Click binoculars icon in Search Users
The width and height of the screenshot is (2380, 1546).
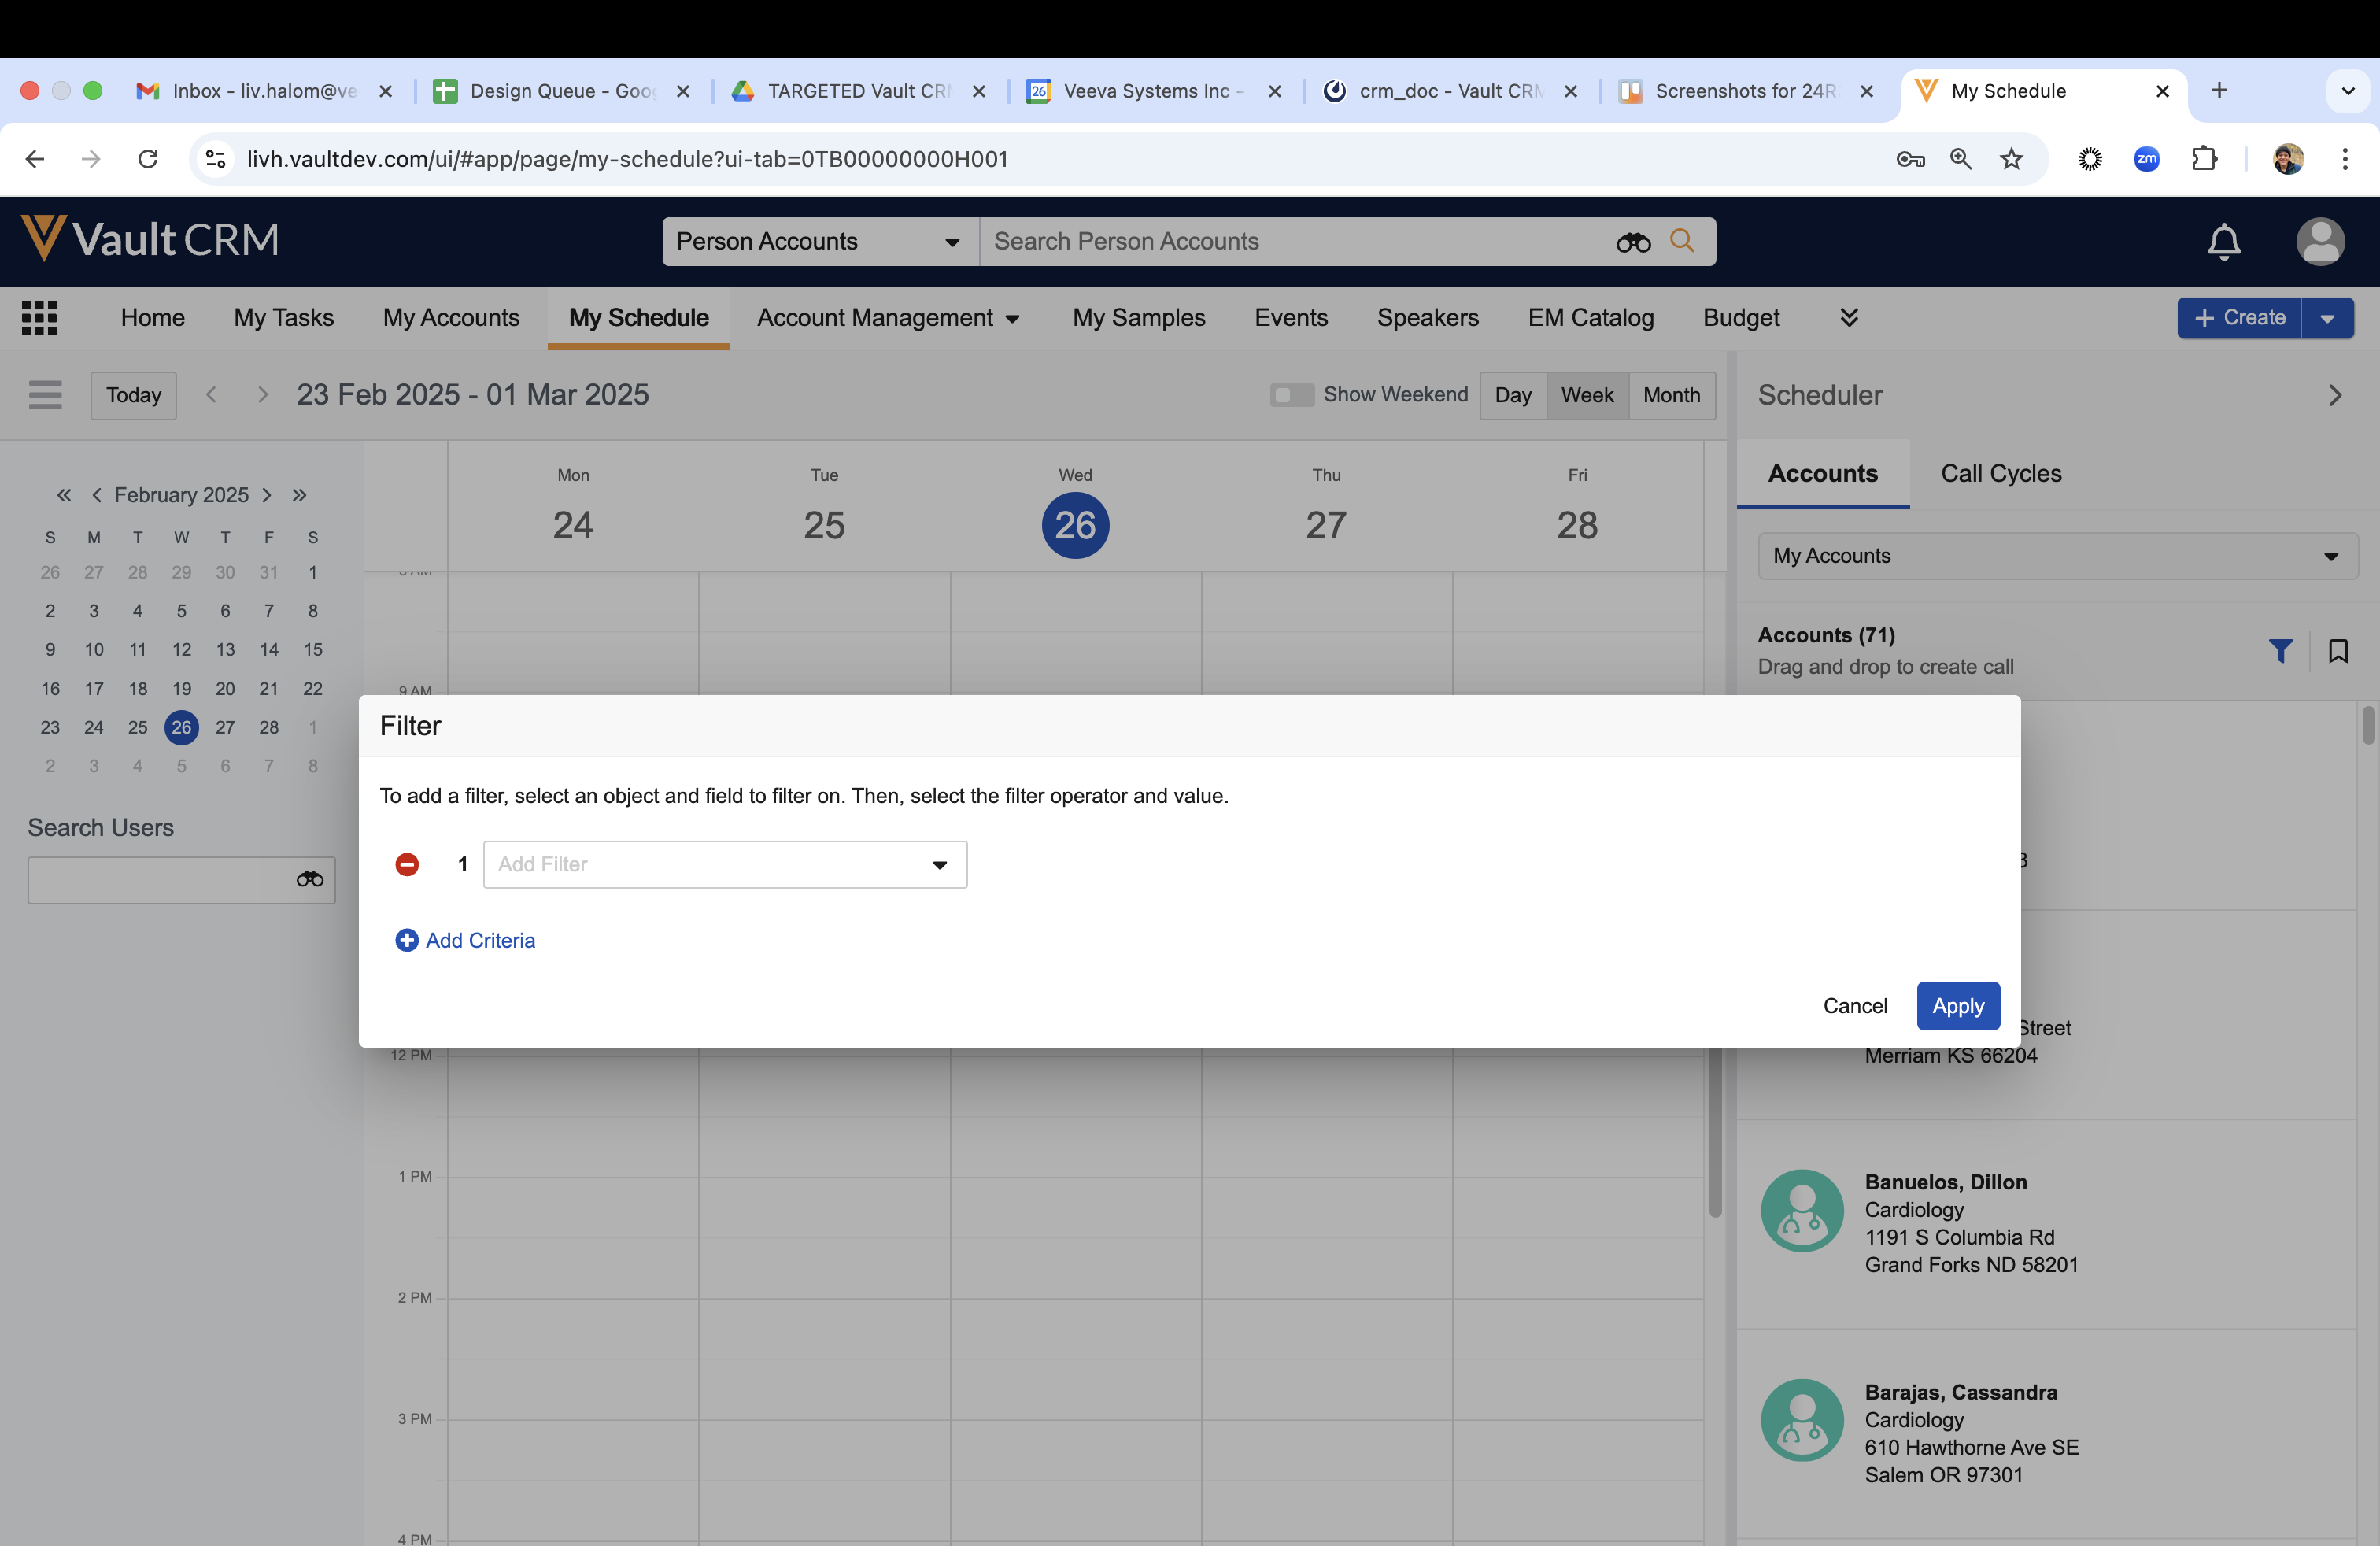click(x=310, y=879)
